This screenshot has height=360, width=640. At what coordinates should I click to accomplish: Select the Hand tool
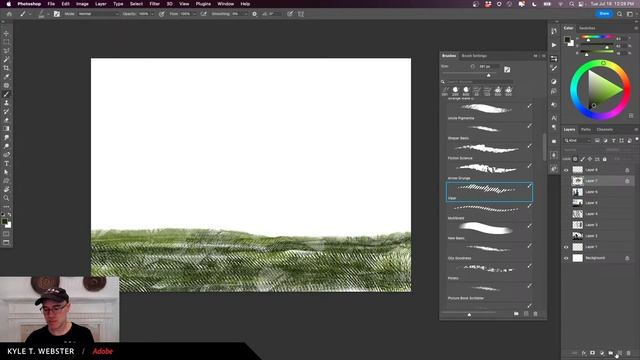point(6,189)
